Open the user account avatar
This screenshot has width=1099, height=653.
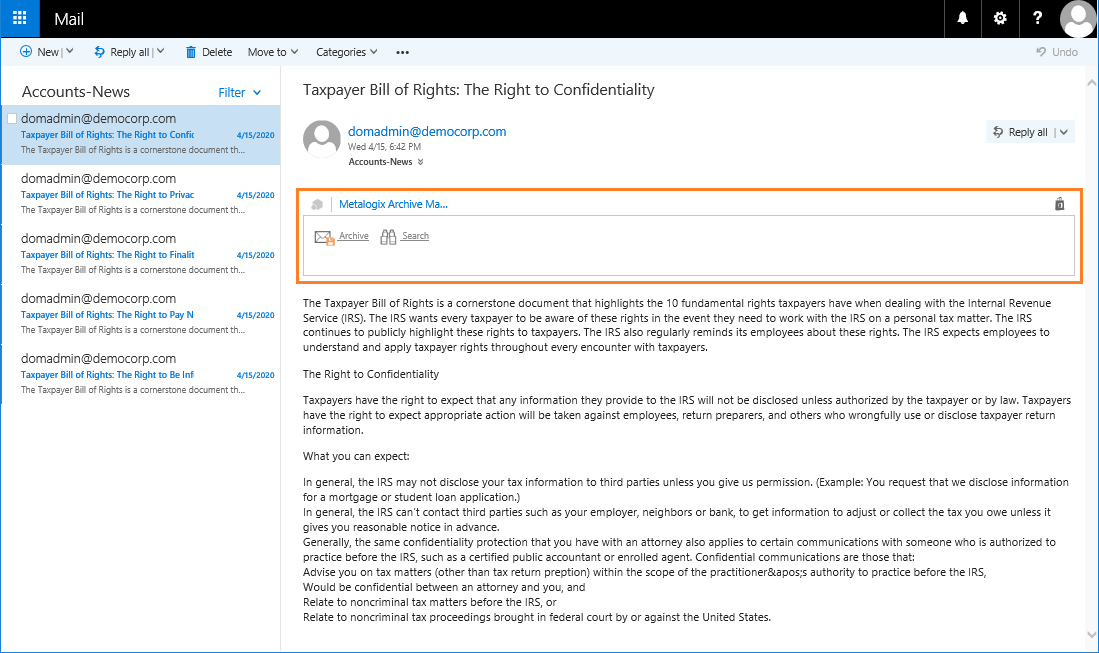(1078, 18)
